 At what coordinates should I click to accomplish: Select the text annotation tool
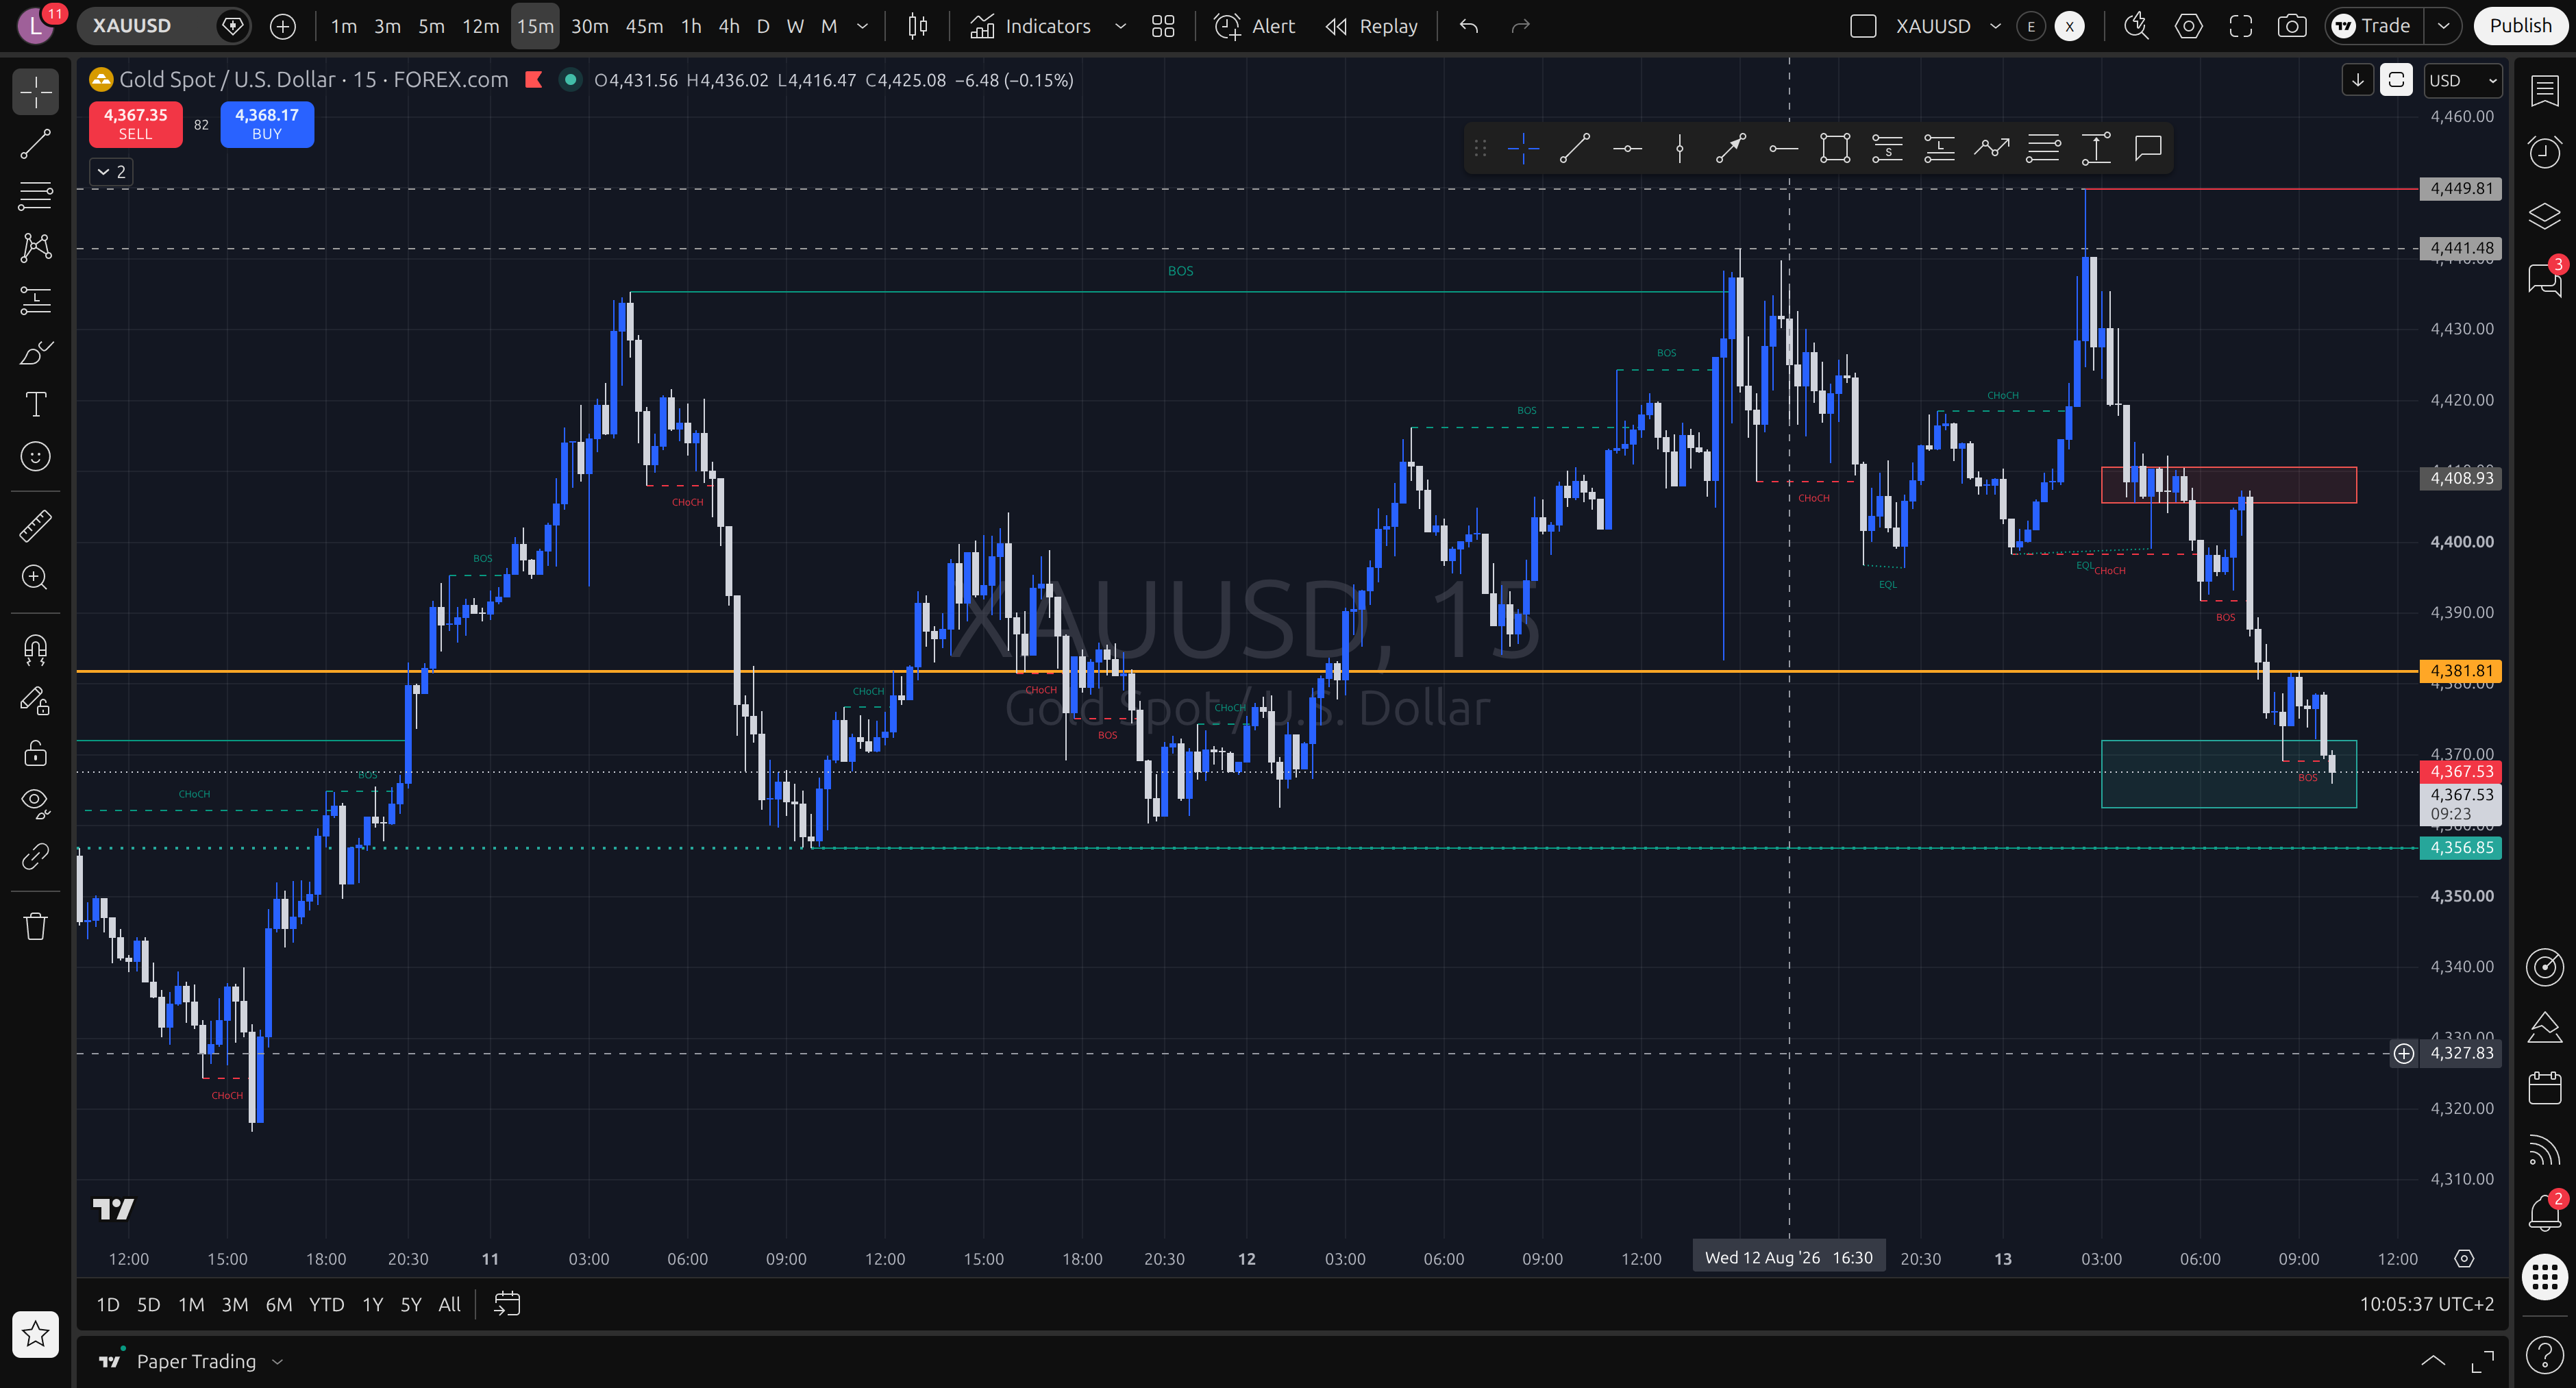(x=36, y=404)
